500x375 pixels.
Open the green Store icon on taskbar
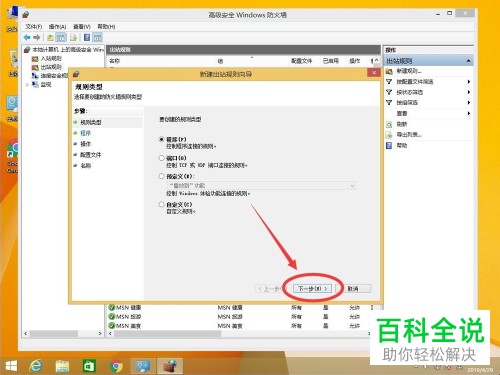89,366
